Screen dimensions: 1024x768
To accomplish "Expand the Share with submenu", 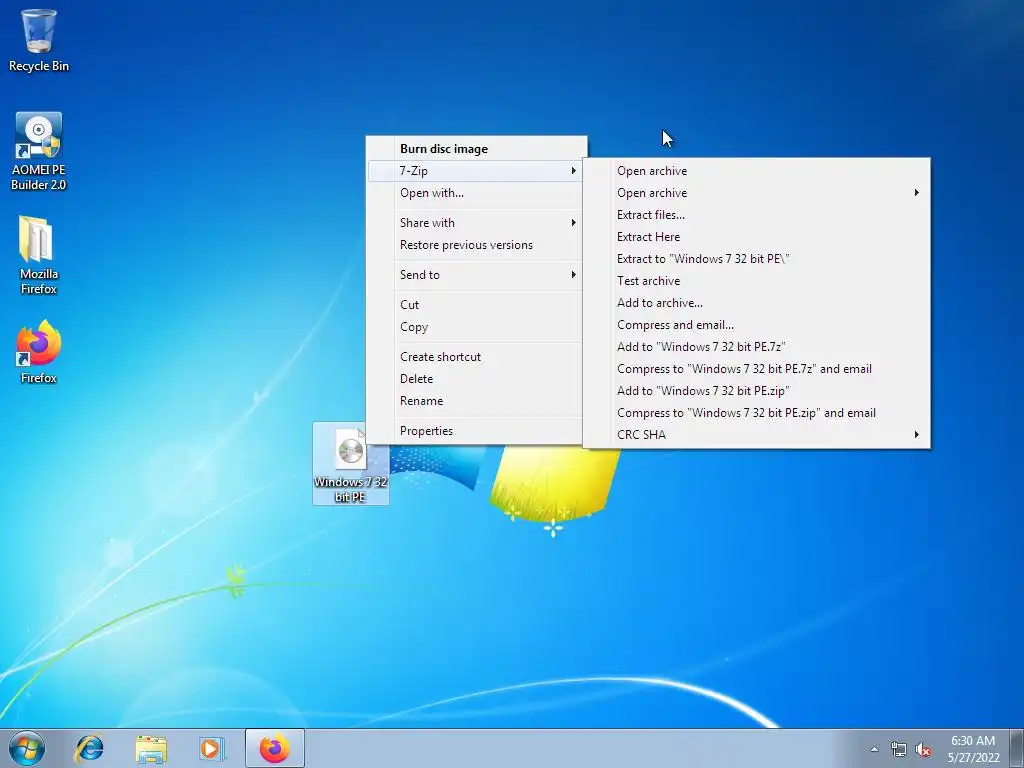I will click(475, 223).
